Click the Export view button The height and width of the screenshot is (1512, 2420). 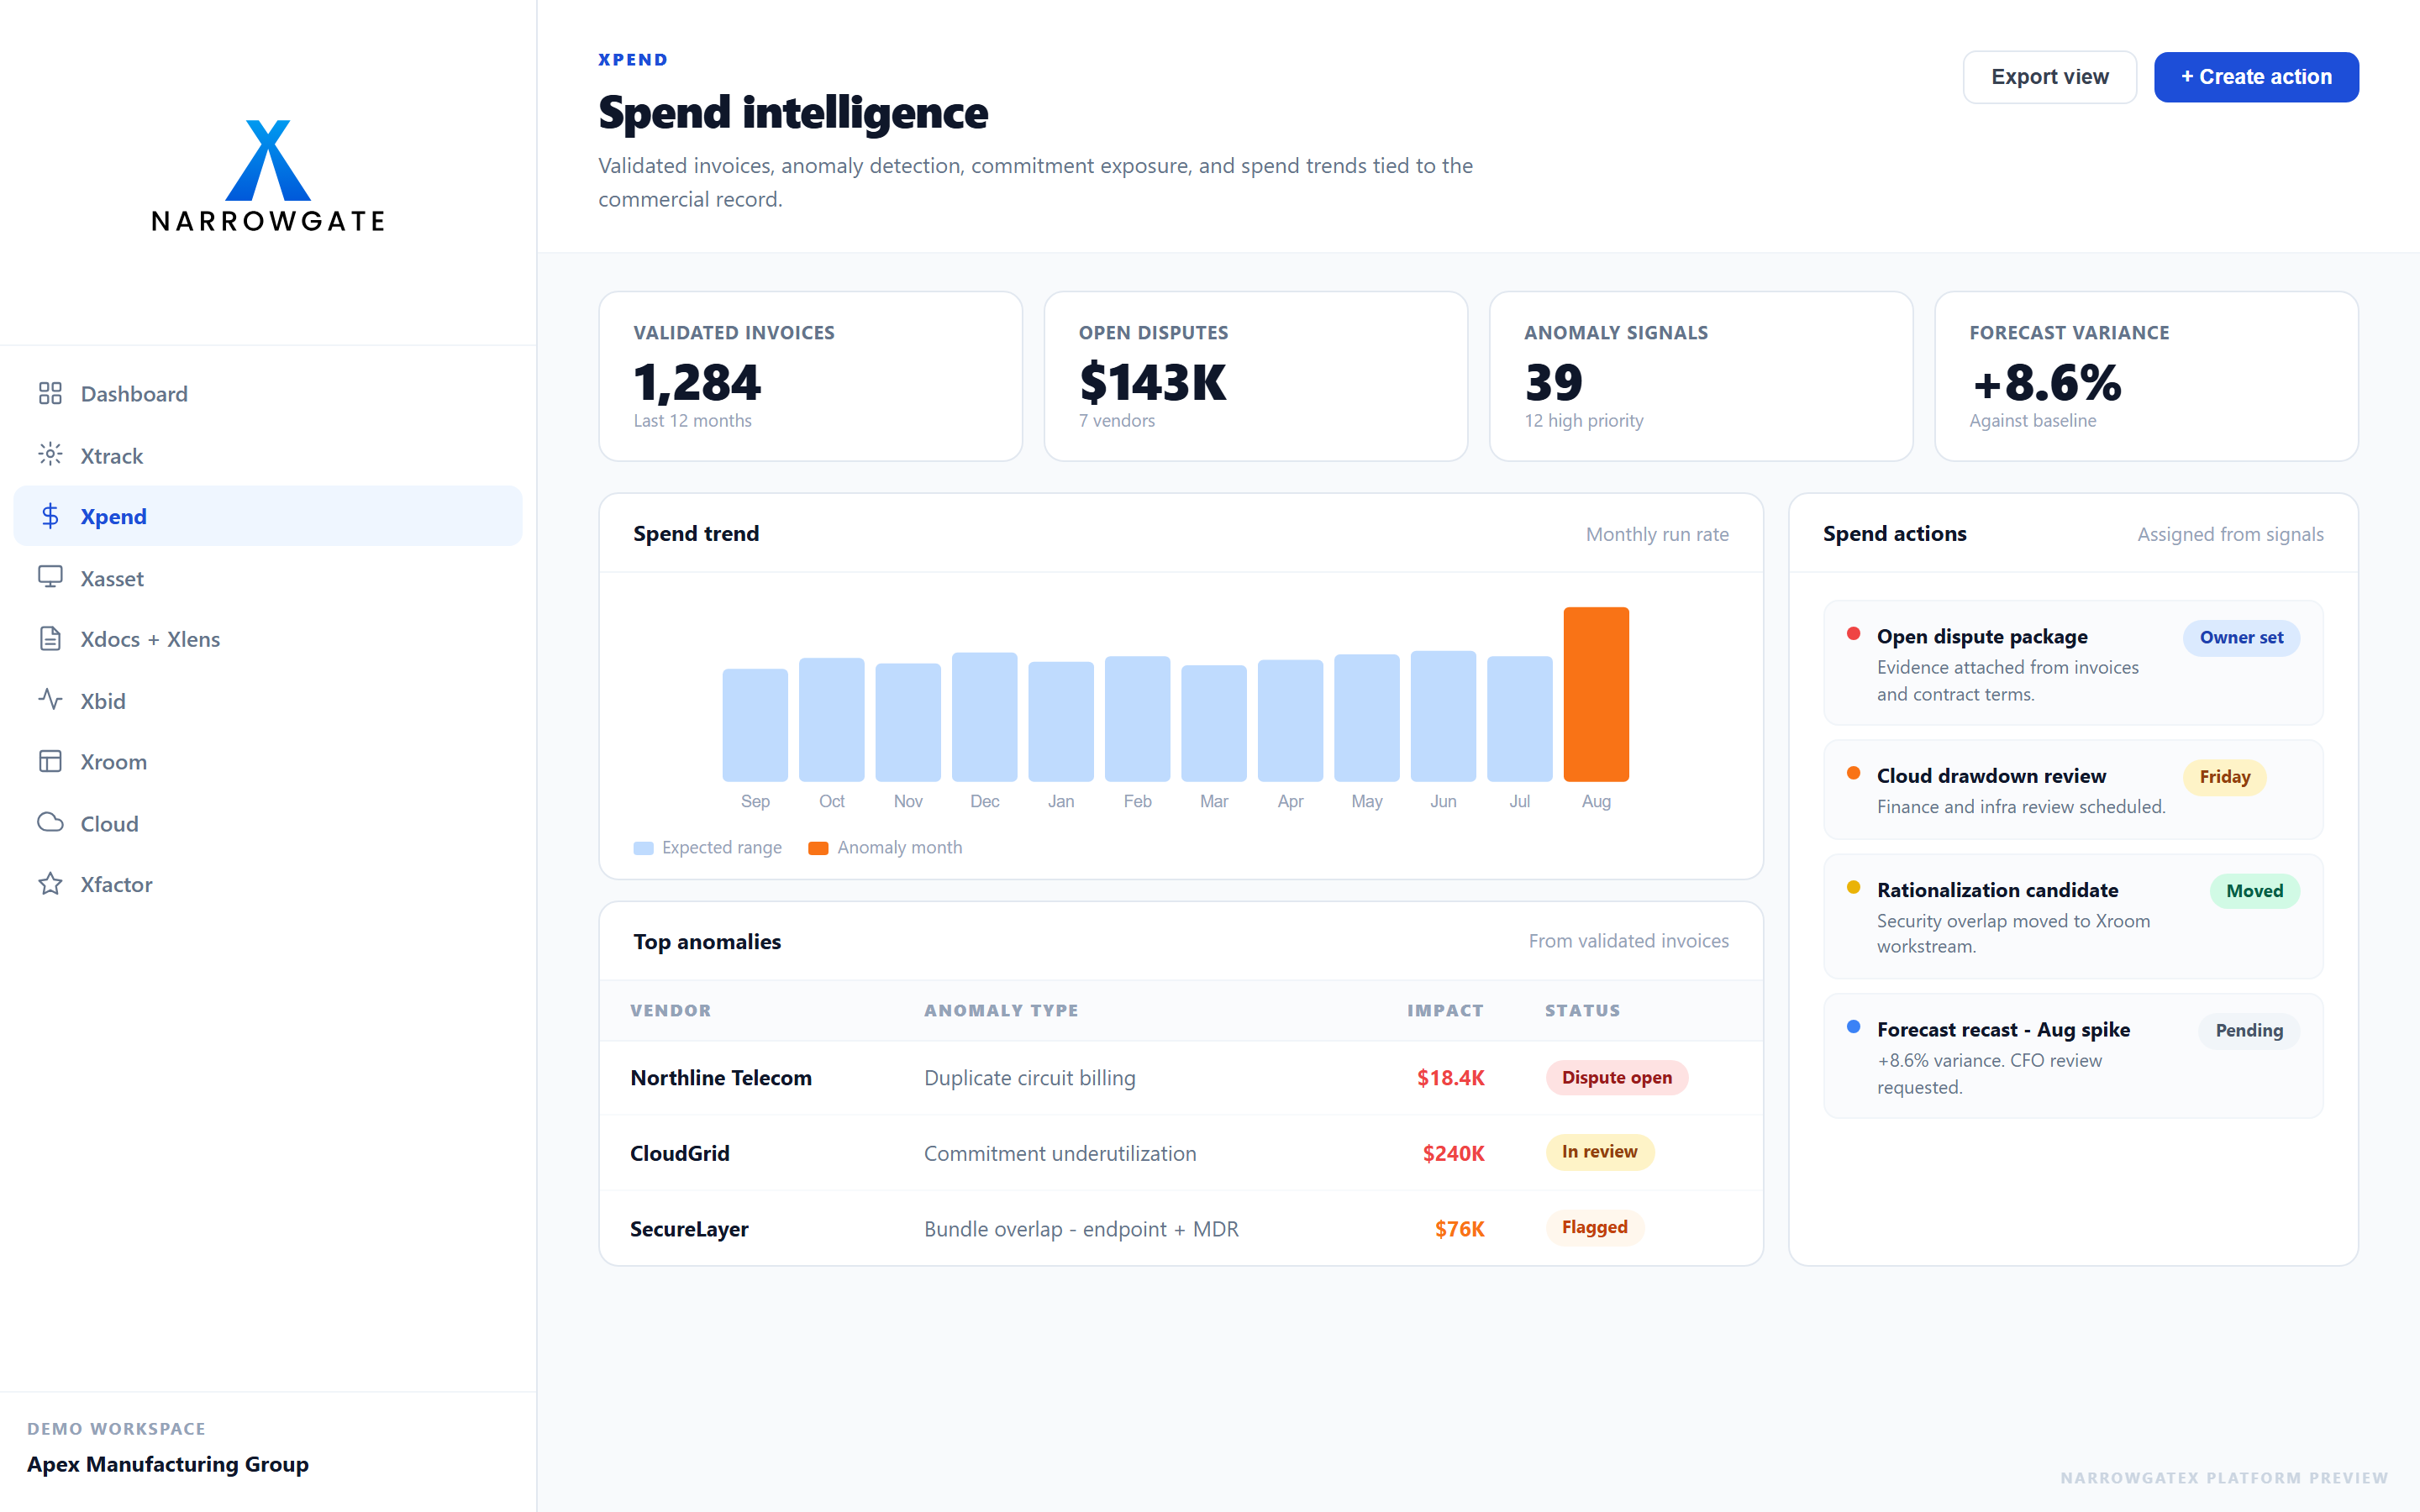[x=2049, y=77]
